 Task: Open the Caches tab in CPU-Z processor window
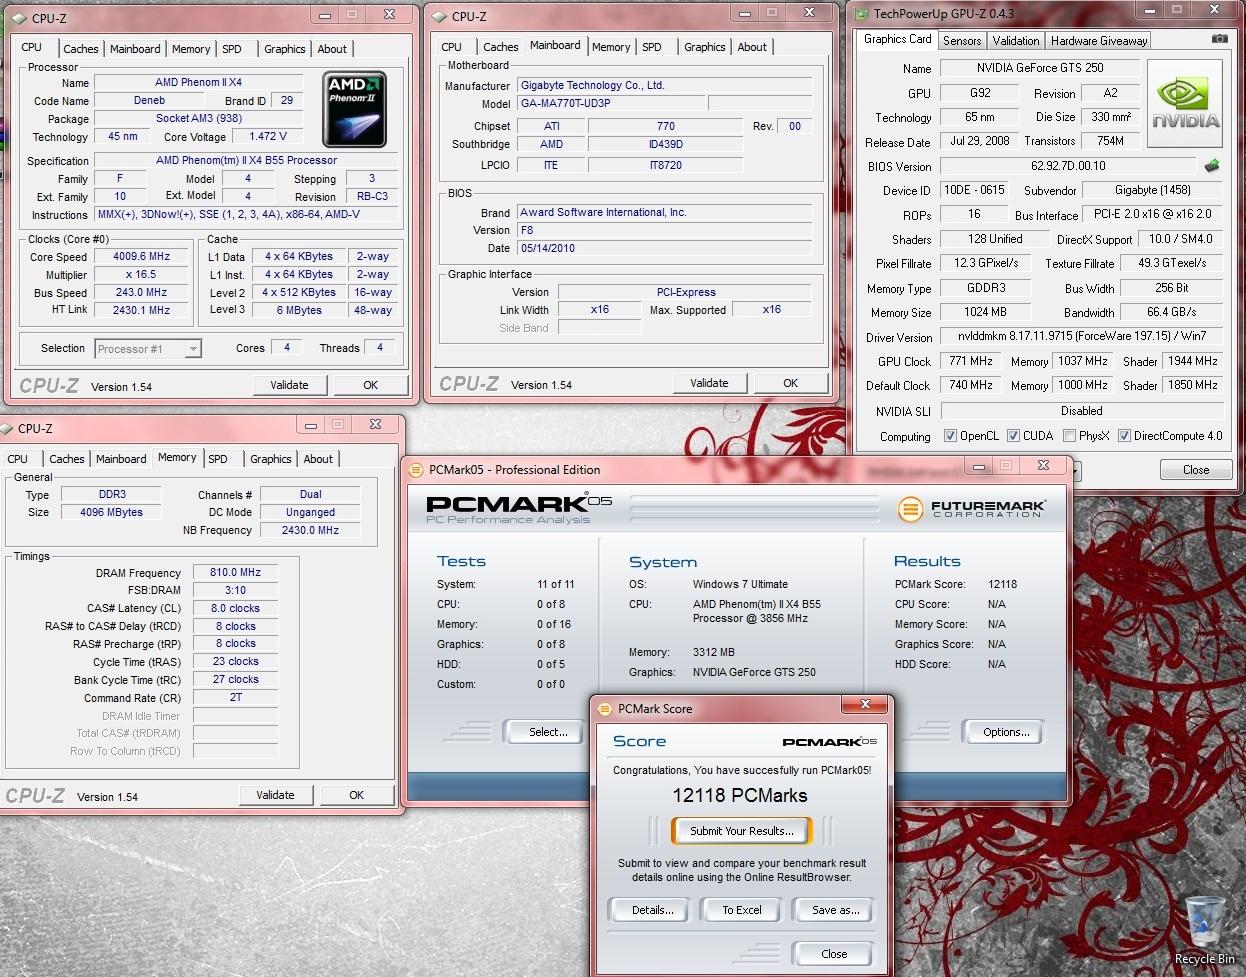[x=81, y=49]
